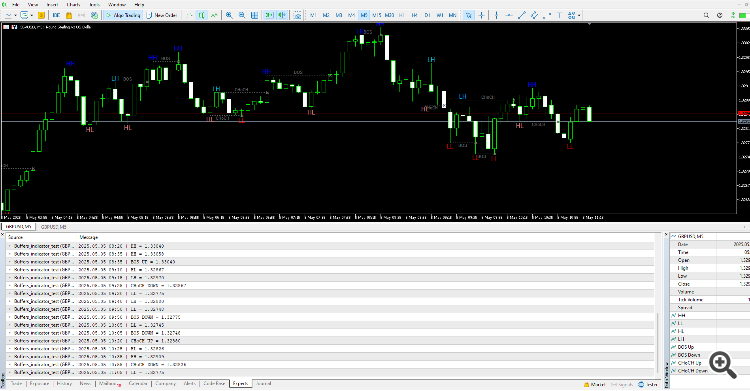Image resolution: width=750 pixels, height=391 pixels.
Task: Draw a horizontal line tool
Action: coord(509,15)
